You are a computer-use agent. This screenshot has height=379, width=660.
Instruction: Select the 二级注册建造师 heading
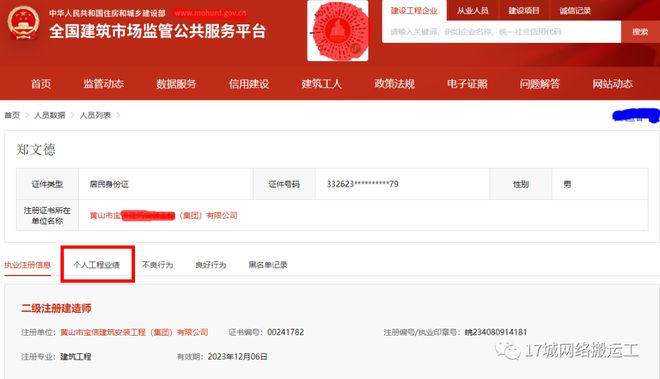[x=56, y=308]
